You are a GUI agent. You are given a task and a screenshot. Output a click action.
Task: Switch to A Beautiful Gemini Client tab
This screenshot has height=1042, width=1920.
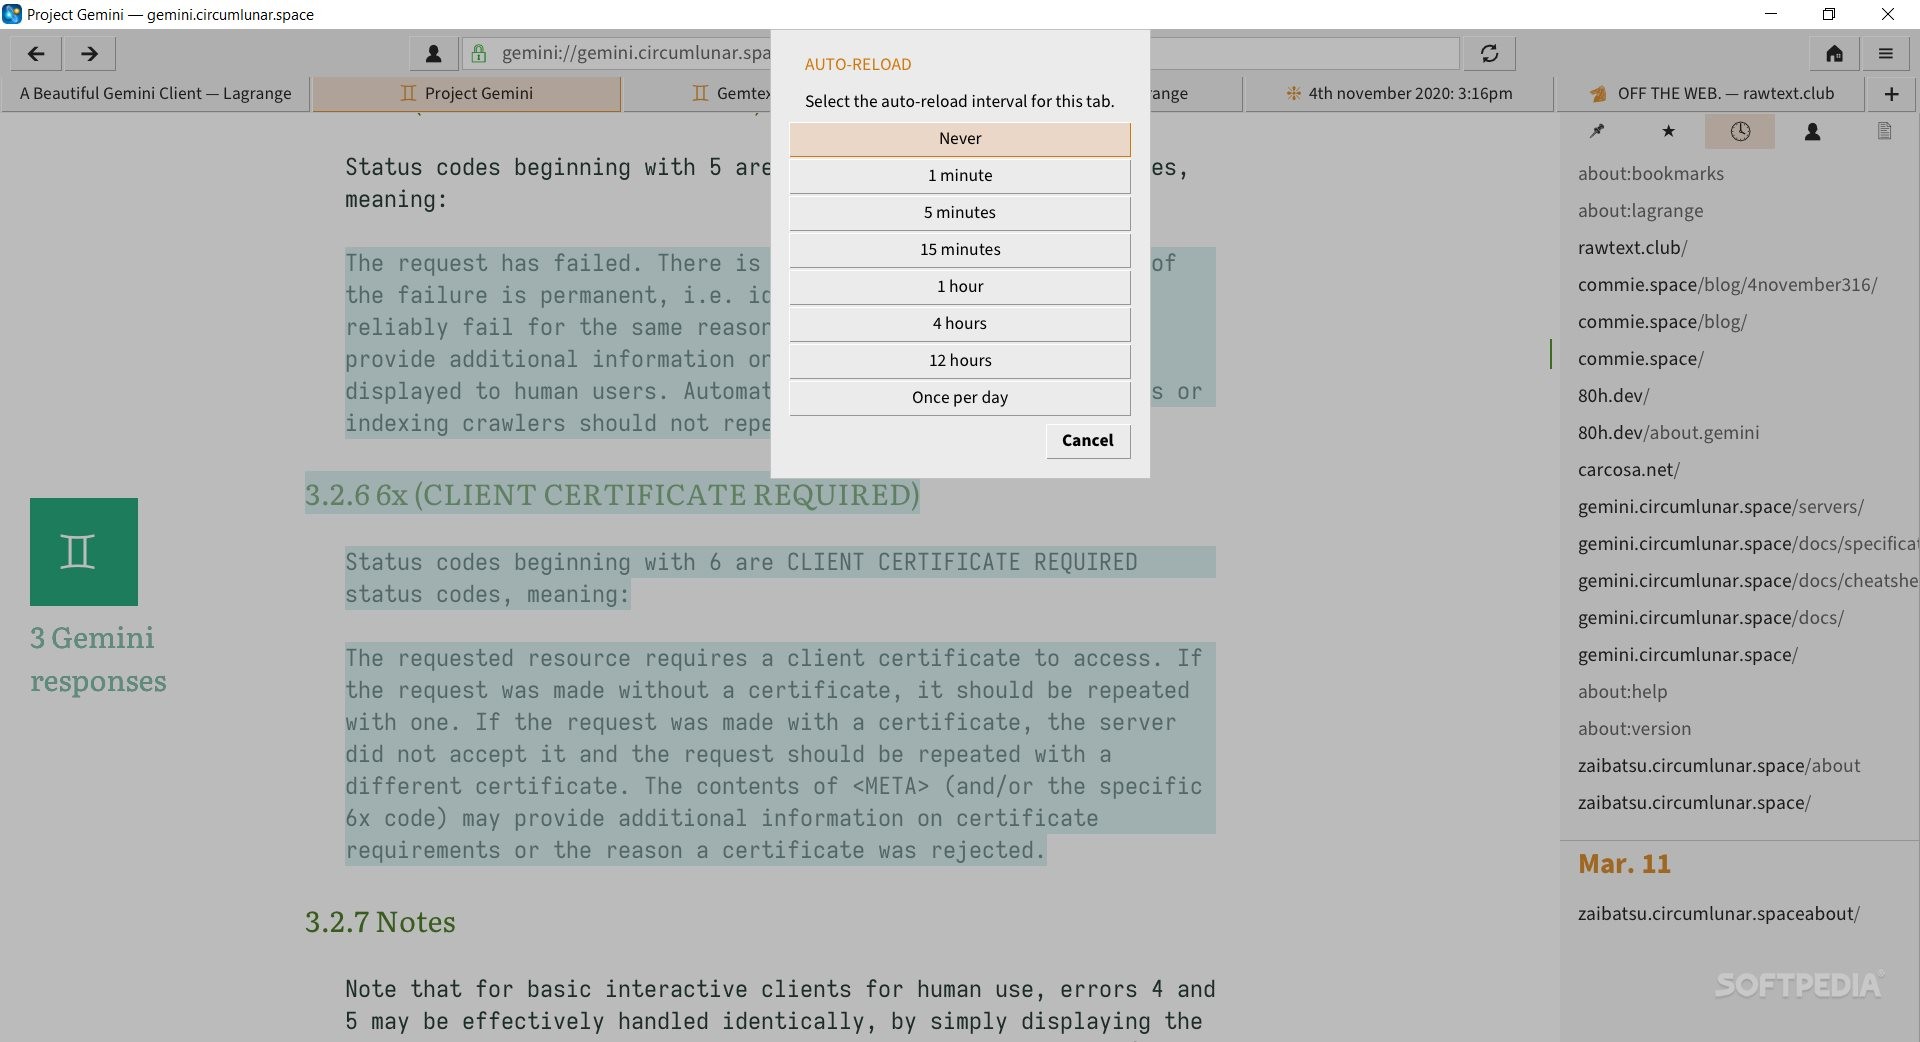[x=155, y=93]
